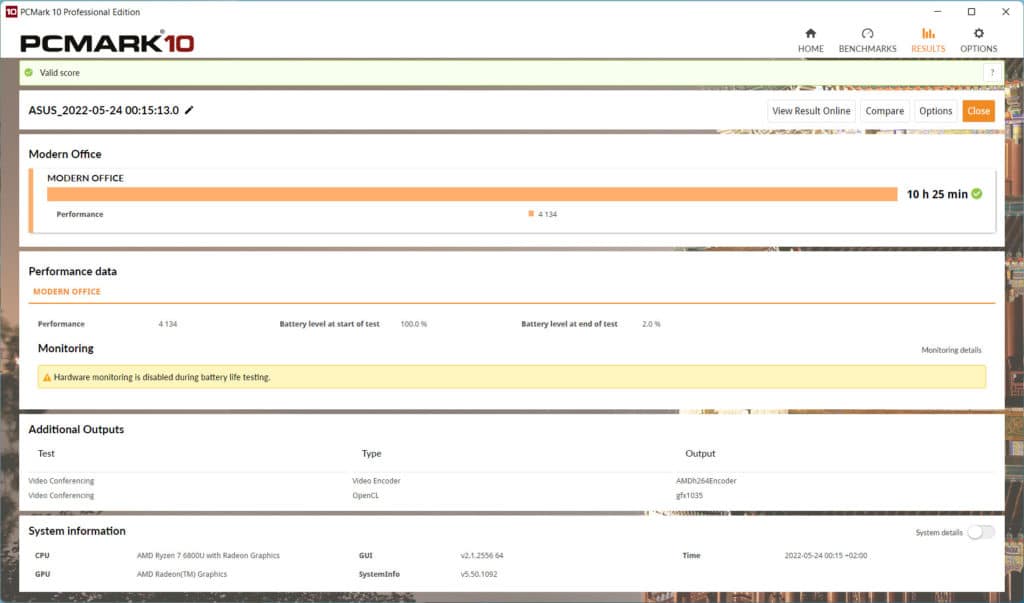
Task: Click the gfx1035 output cell
Action: [689, 495]
